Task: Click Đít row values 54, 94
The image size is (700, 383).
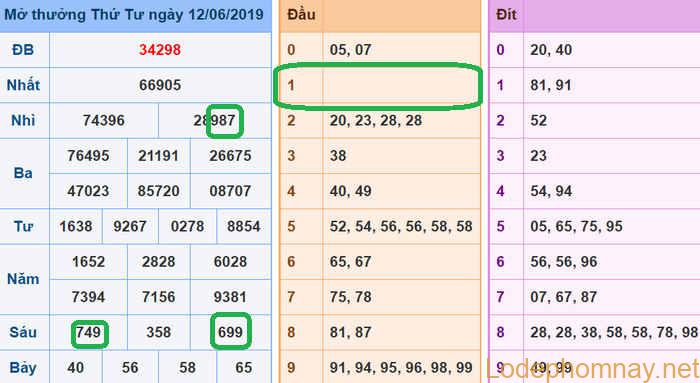Action: click(x=551, y=191)
